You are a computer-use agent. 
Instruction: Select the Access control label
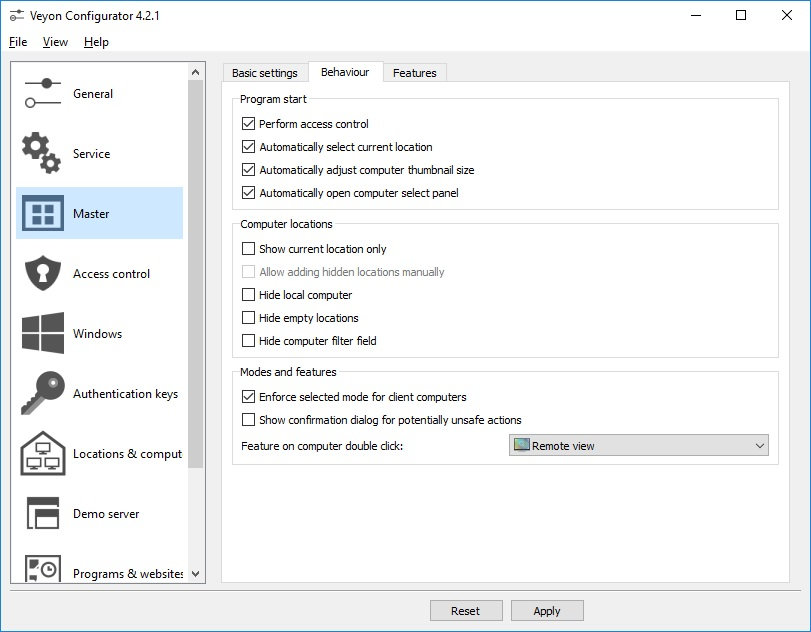[112, 274]
